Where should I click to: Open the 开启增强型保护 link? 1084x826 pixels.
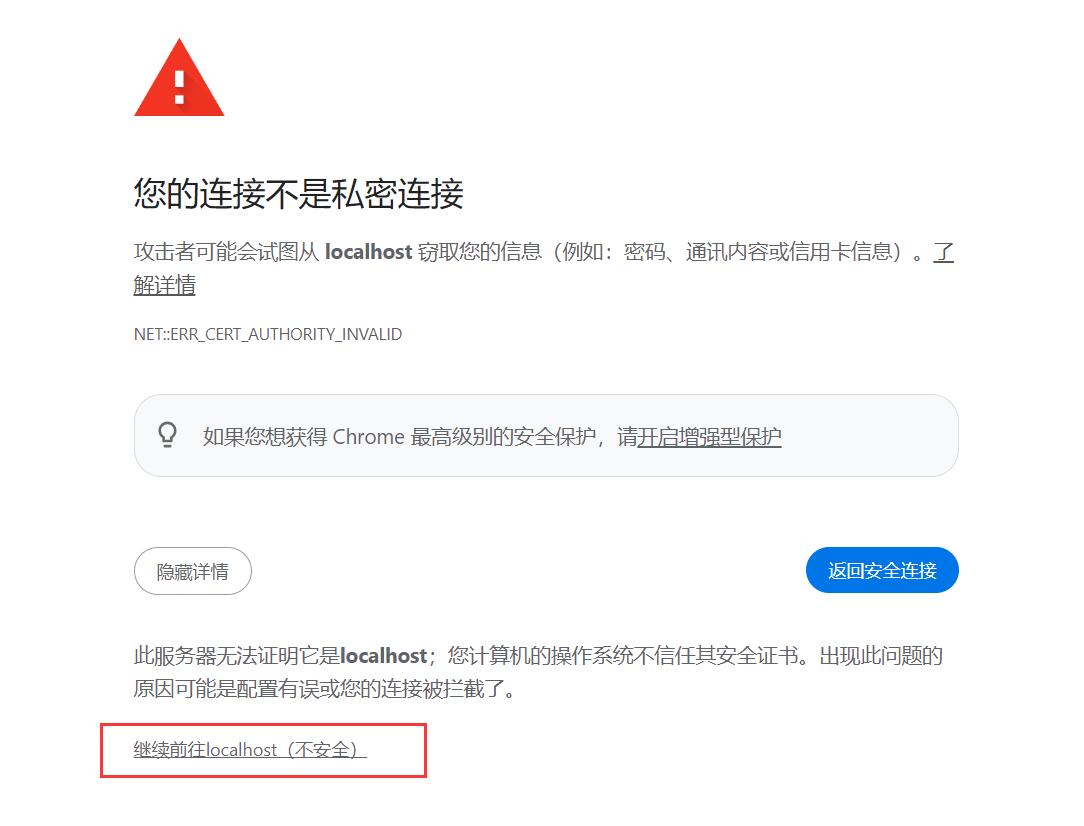point(709,437)
